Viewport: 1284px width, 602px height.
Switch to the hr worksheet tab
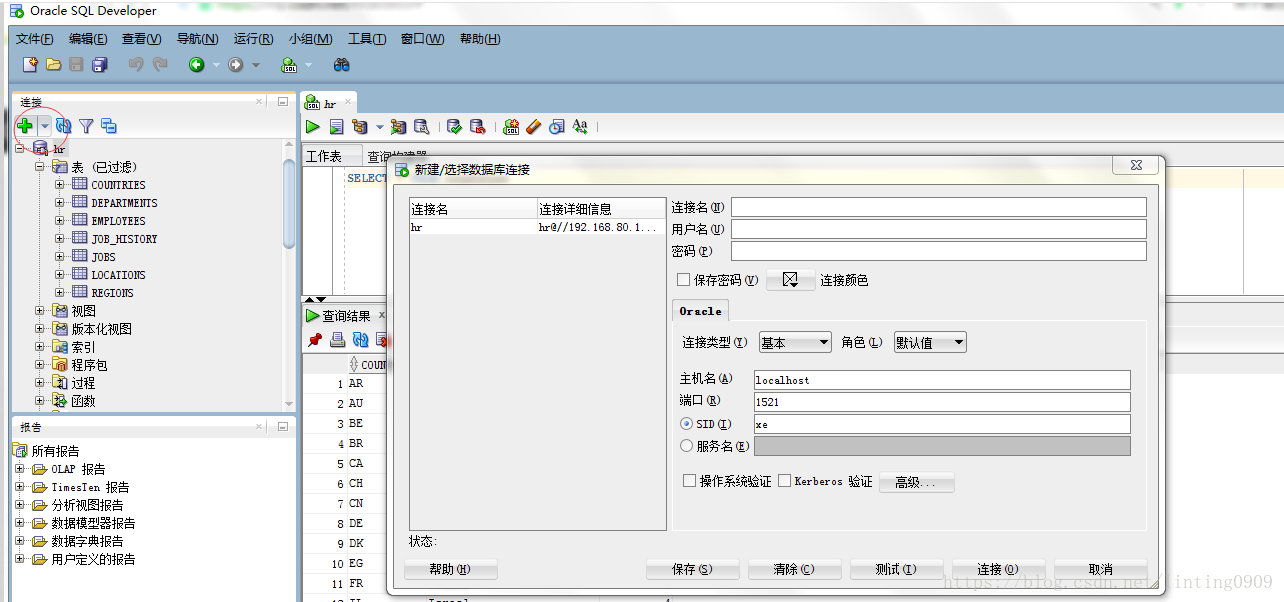(x=329, y=103)
